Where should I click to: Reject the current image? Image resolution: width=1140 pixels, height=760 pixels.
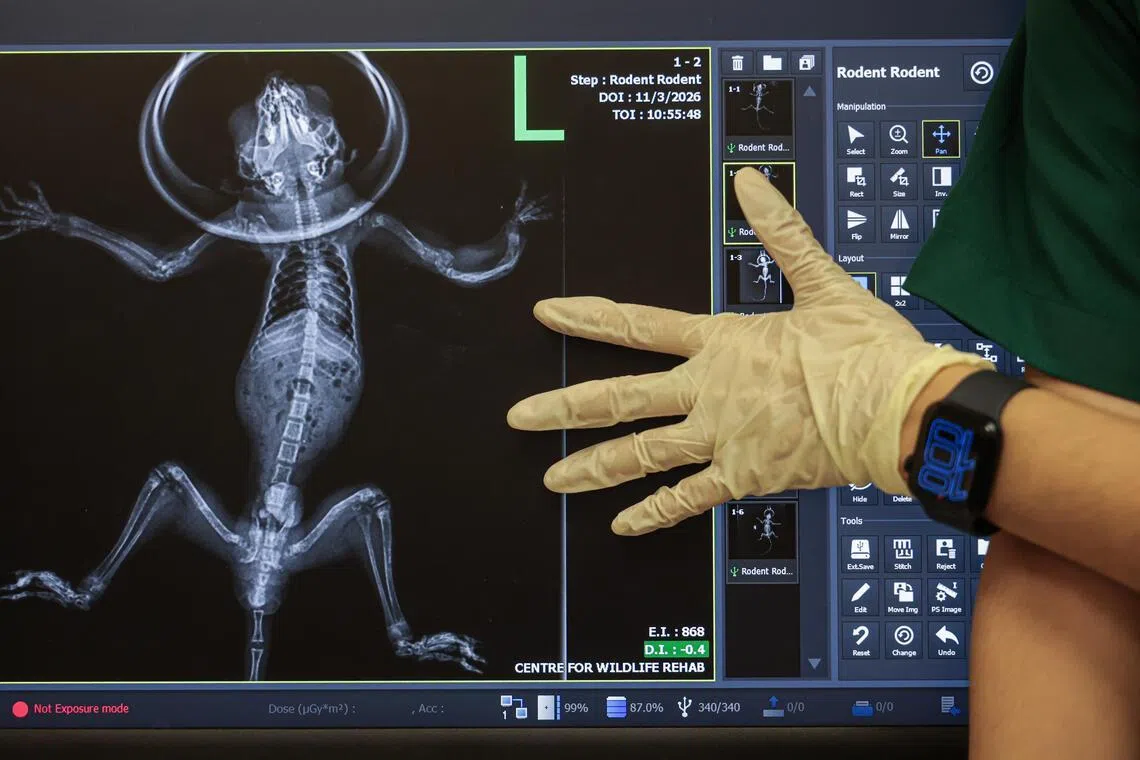(x=945, y=554)
